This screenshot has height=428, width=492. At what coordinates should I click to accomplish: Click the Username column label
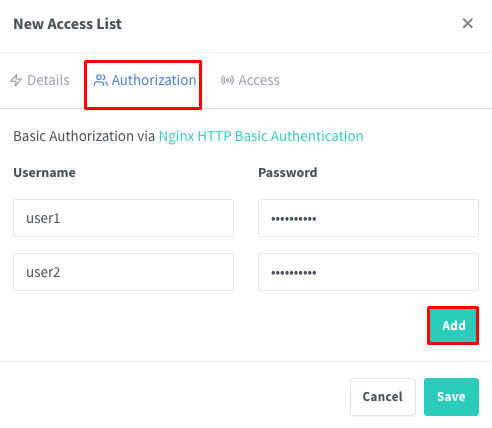click(44, 173)
